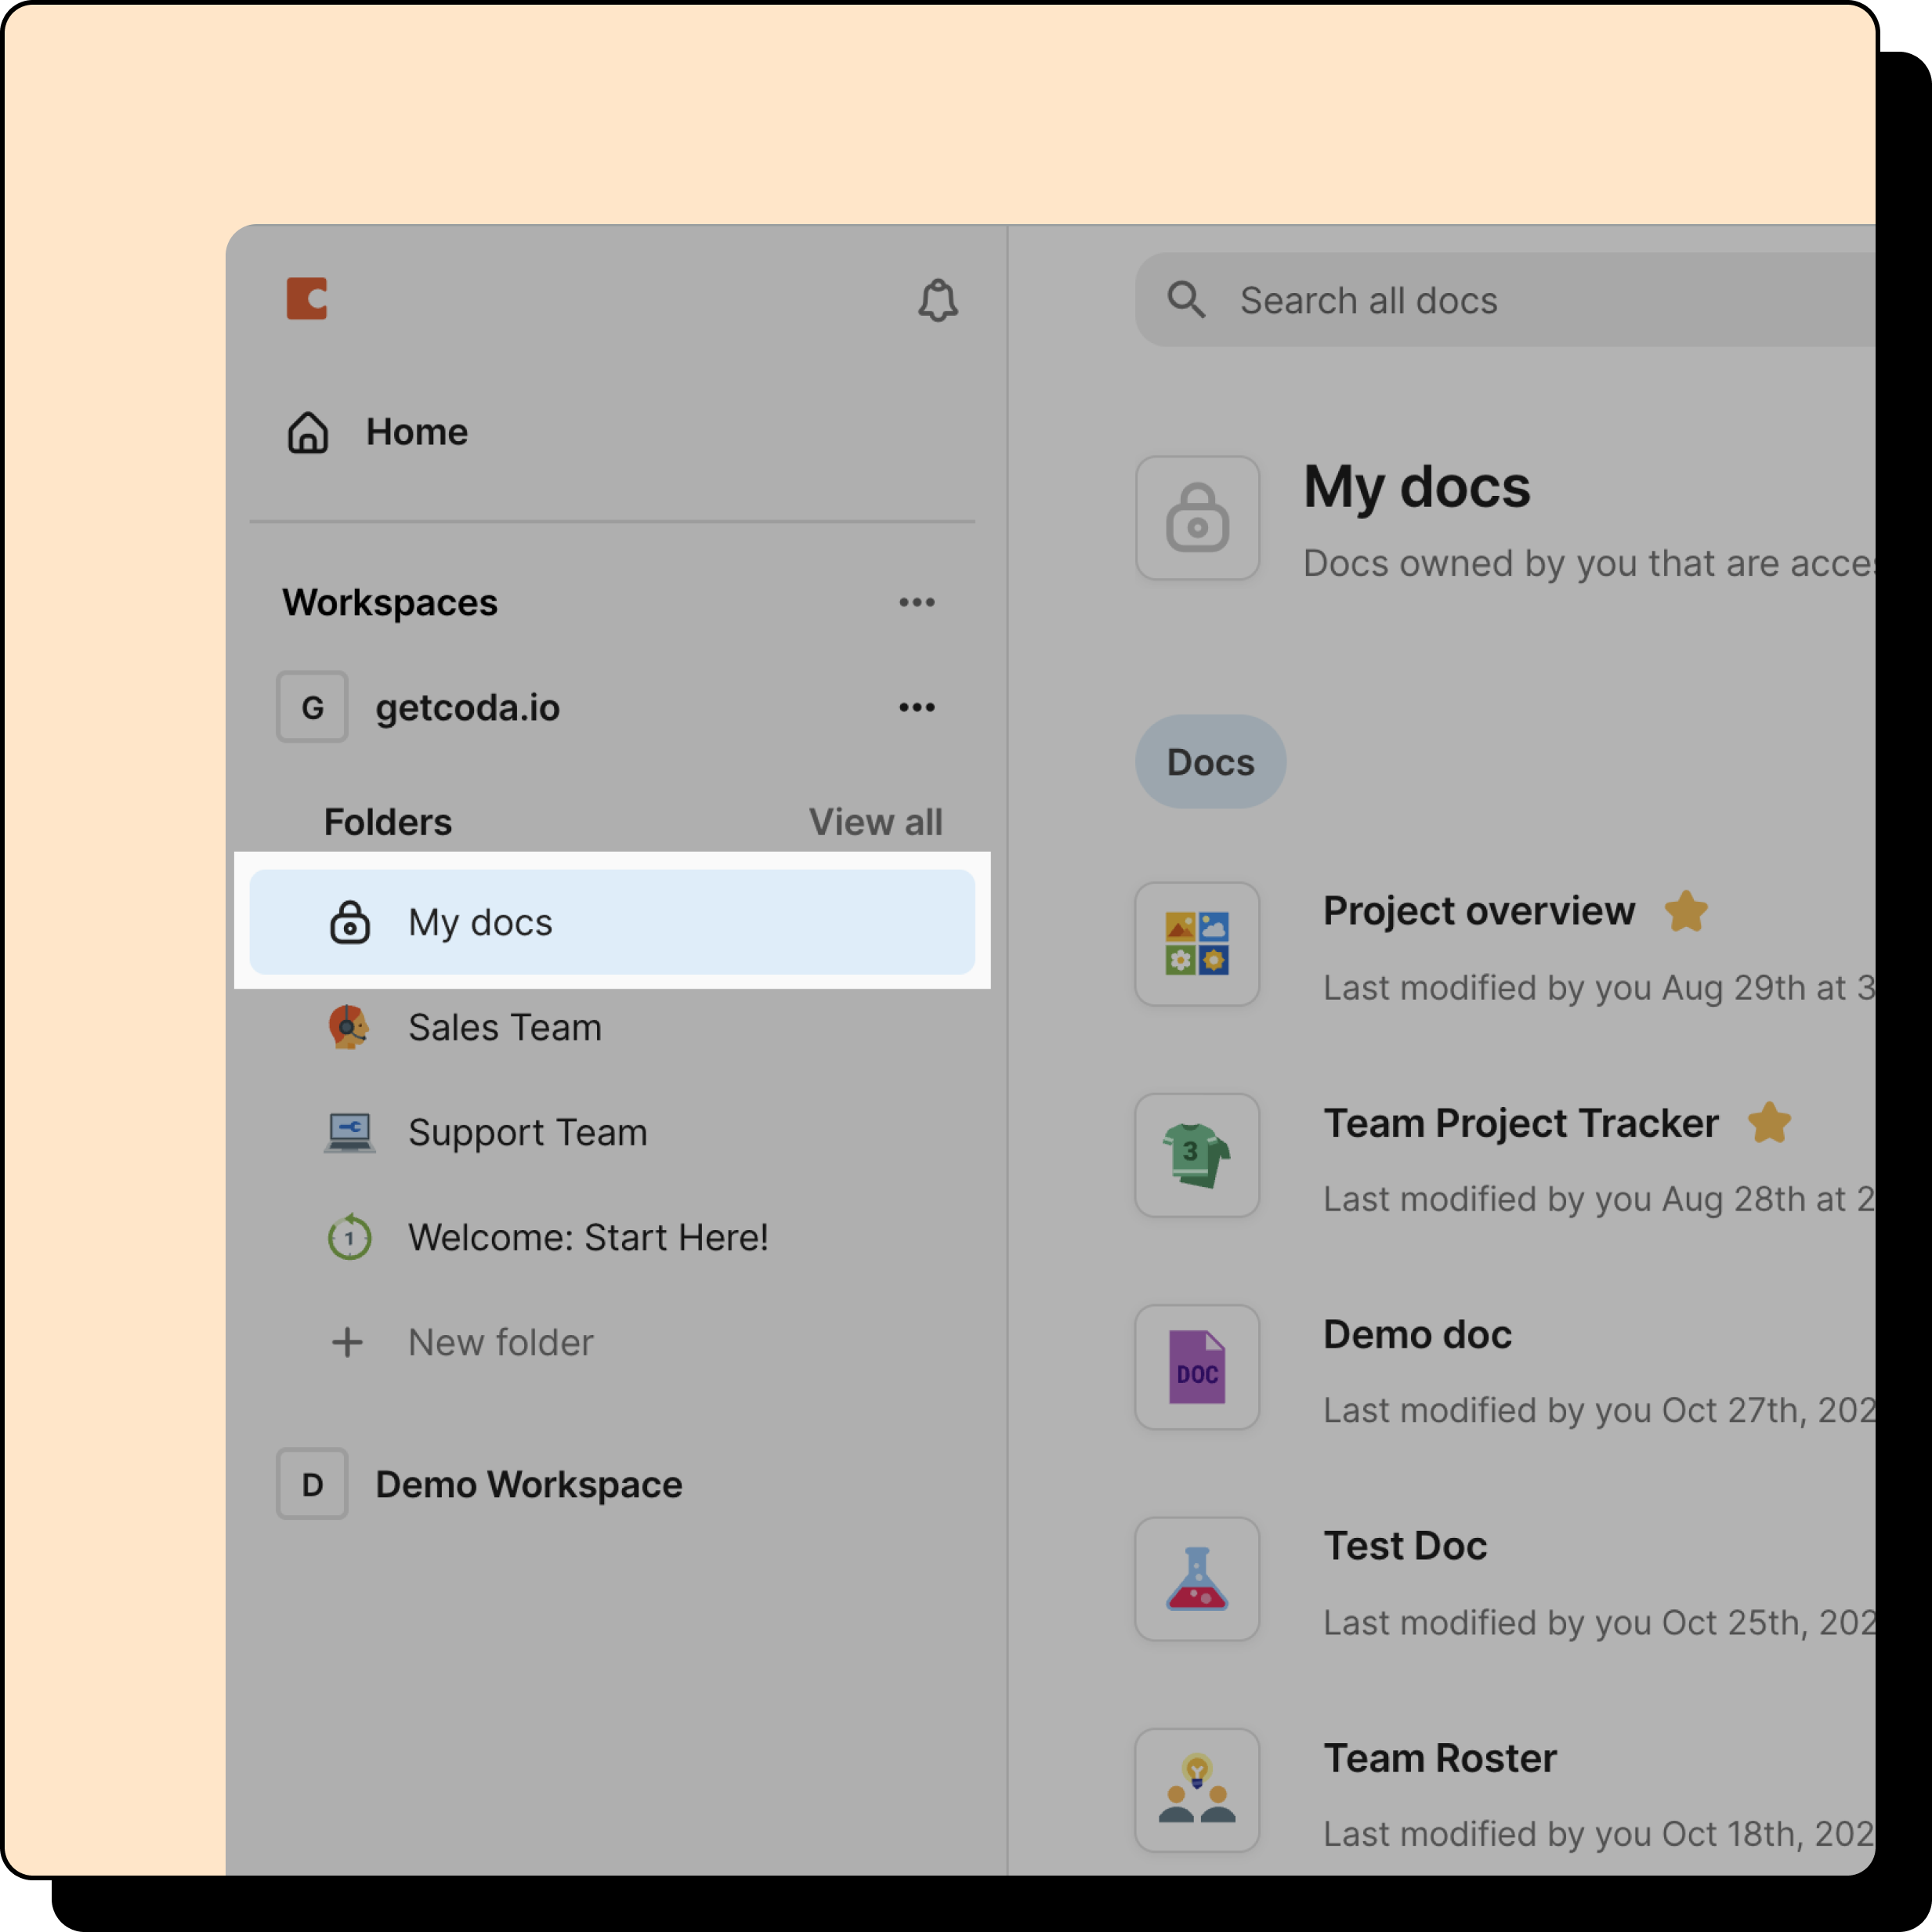
Task: Select the Docs tab pill
Action: click(x=1210, y=762)
